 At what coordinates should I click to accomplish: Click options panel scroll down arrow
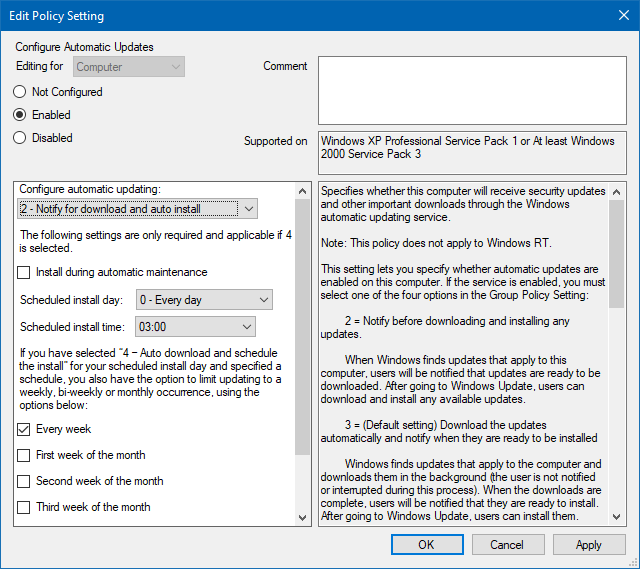302,518
